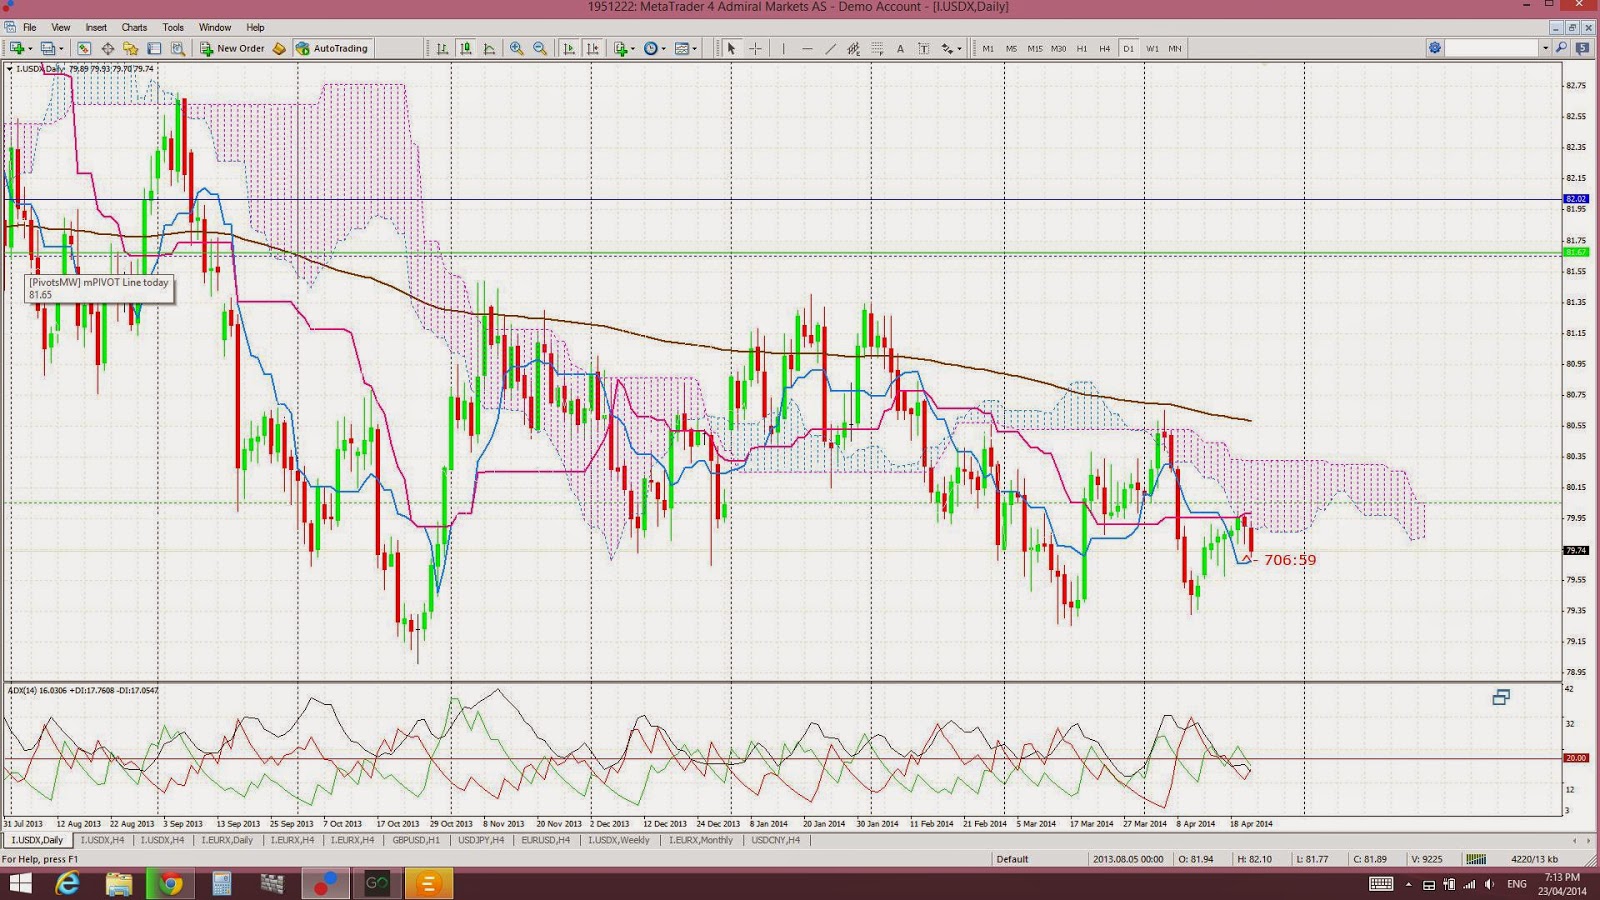This screenshot has width=1600, height=900.
Task: Switch timeframe to M15
Action: click(x=1034, y=48)
